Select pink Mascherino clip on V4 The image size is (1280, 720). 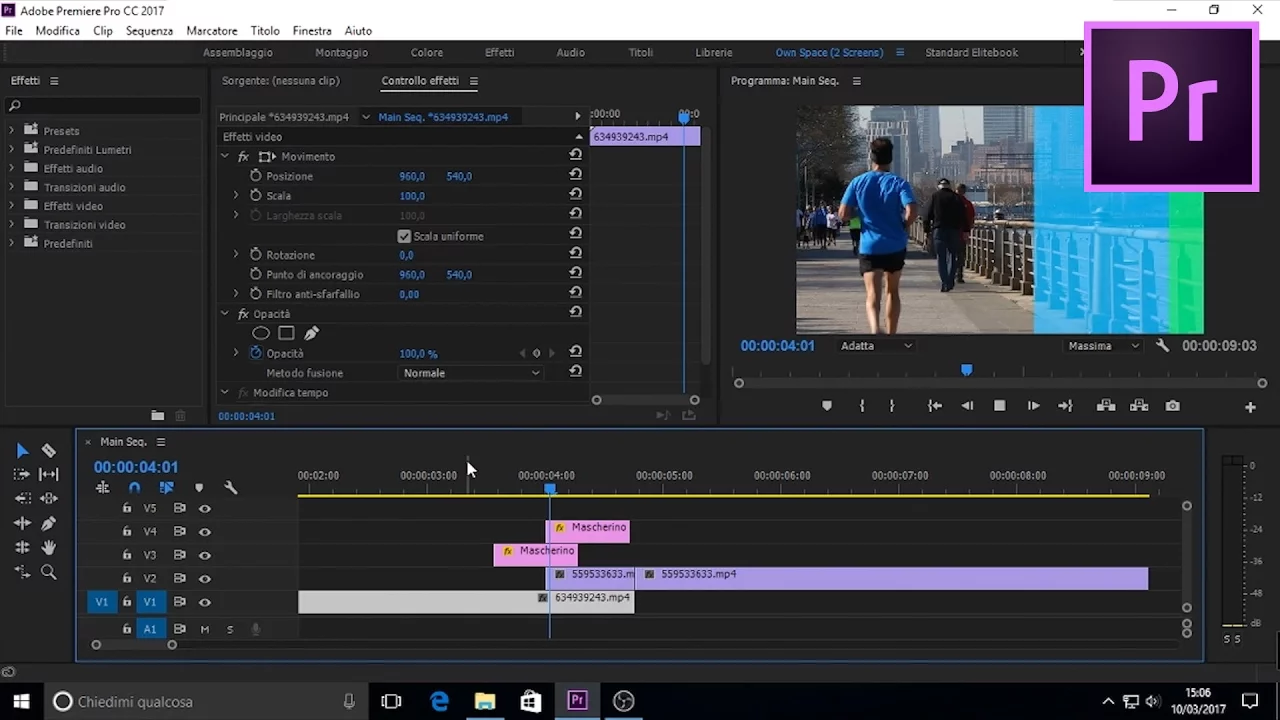pyautogui.click(x=588, y=531)
